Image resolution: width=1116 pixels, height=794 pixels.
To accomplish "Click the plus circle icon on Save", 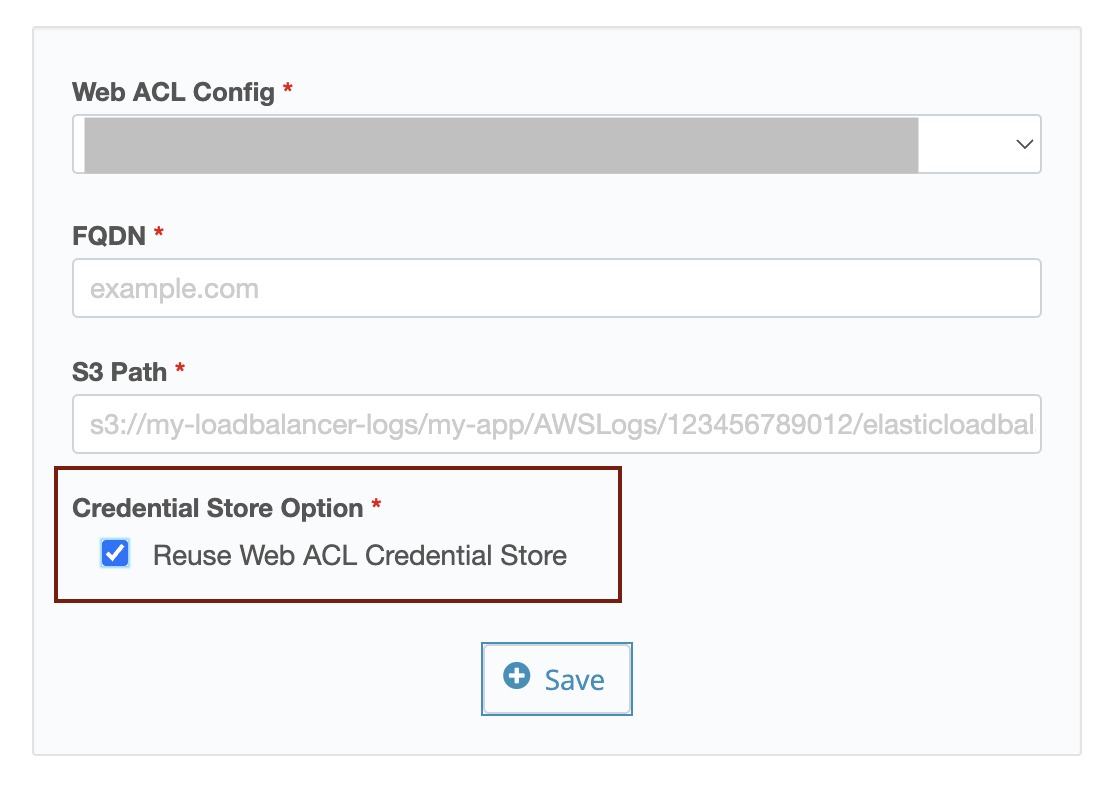I will point(517,676).
